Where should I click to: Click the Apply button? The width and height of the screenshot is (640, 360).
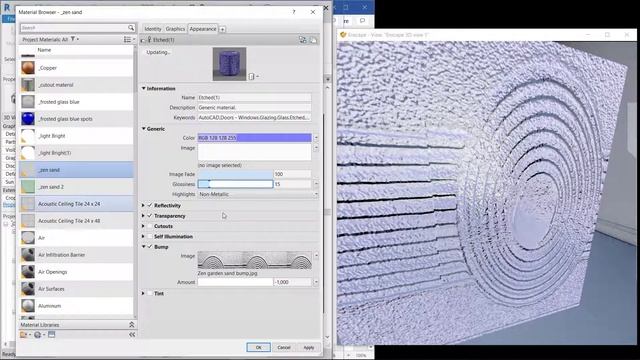309,347
